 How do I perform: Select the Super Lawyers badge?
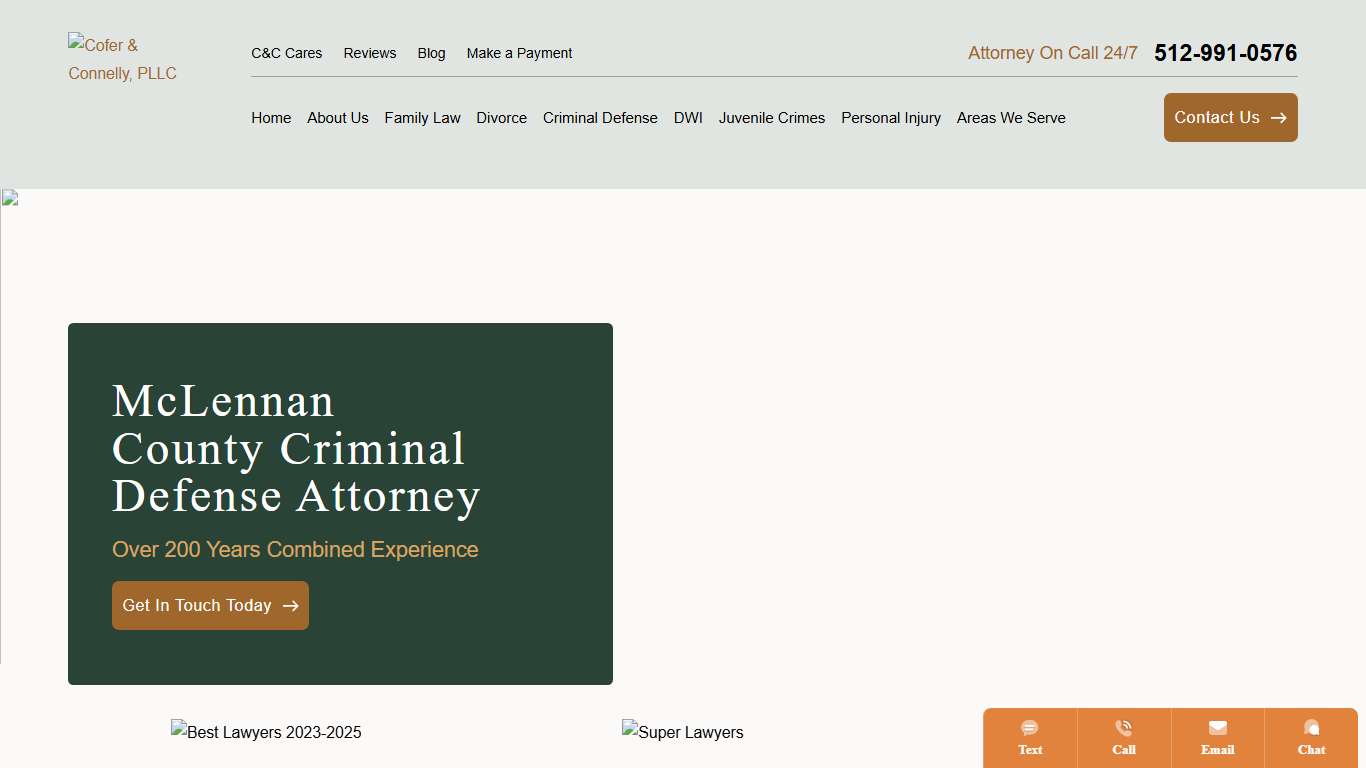click(683, 732)
